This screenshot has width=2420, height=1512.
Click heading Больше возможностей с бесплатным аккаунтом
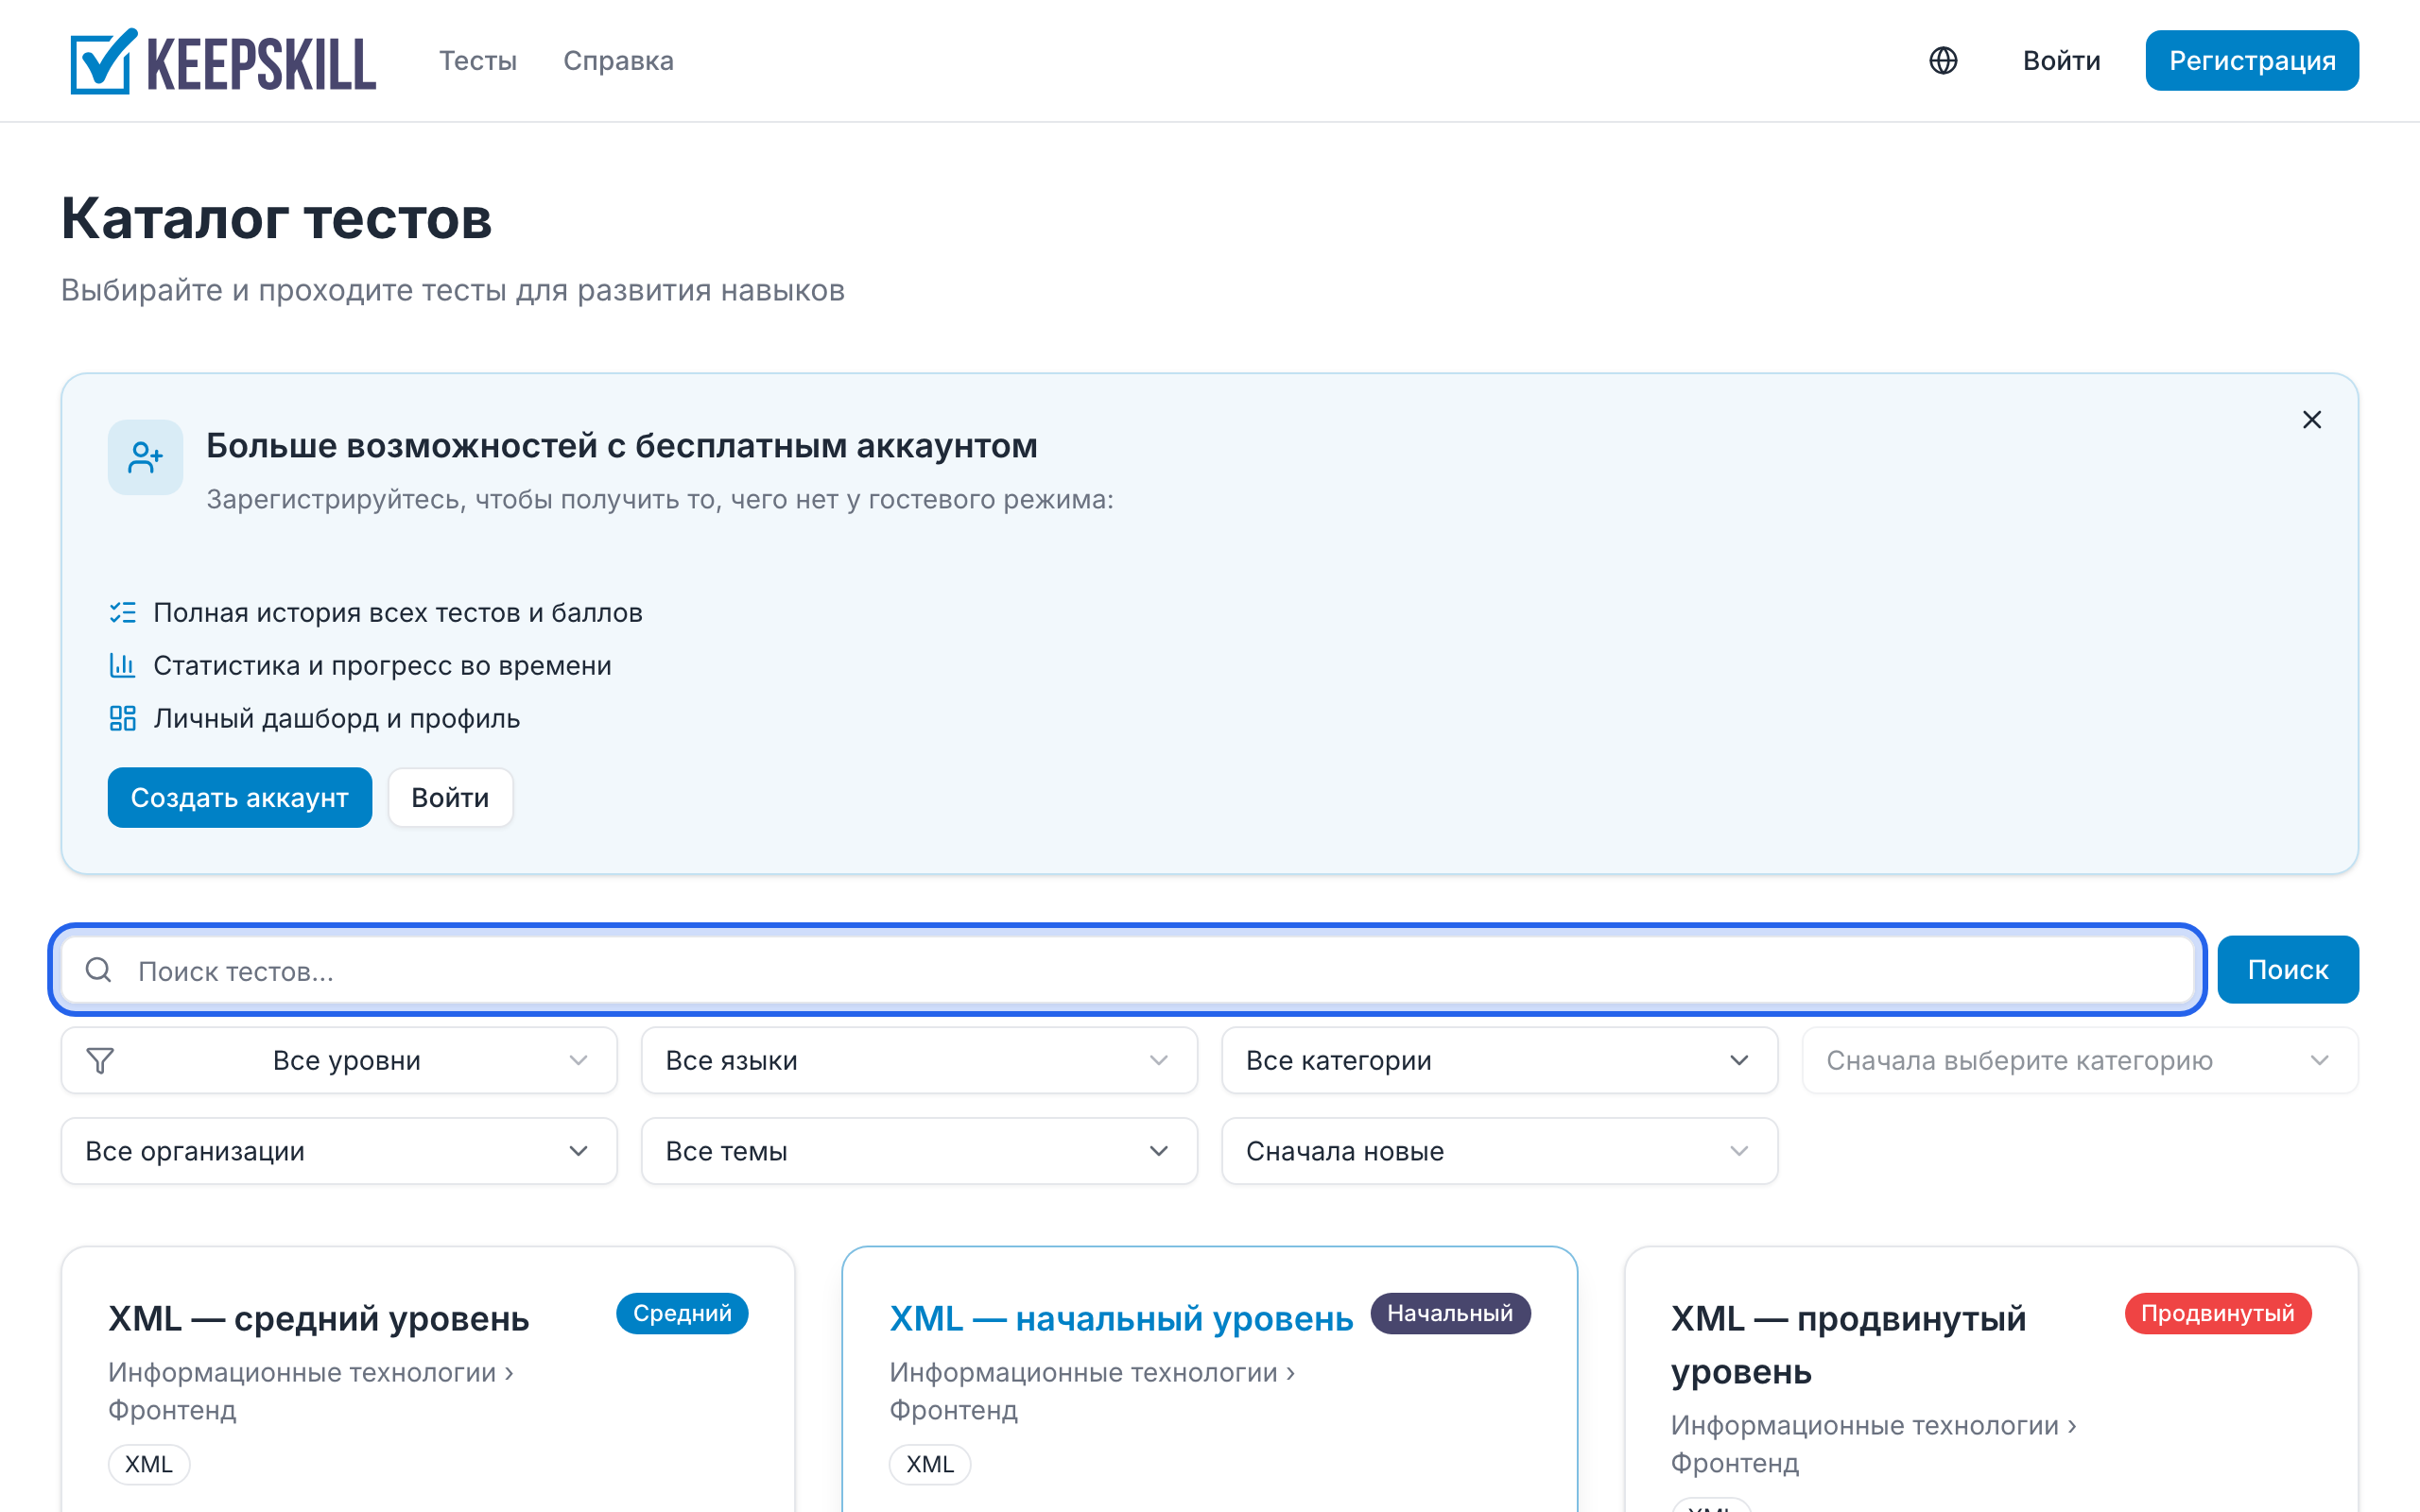tap(622, 446)
